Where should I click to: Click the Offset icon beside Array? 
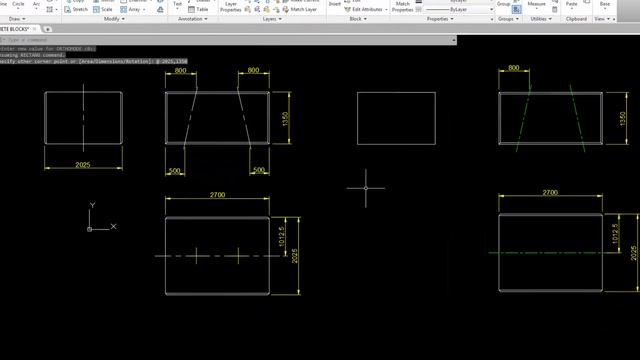click(x=160, y=9)
